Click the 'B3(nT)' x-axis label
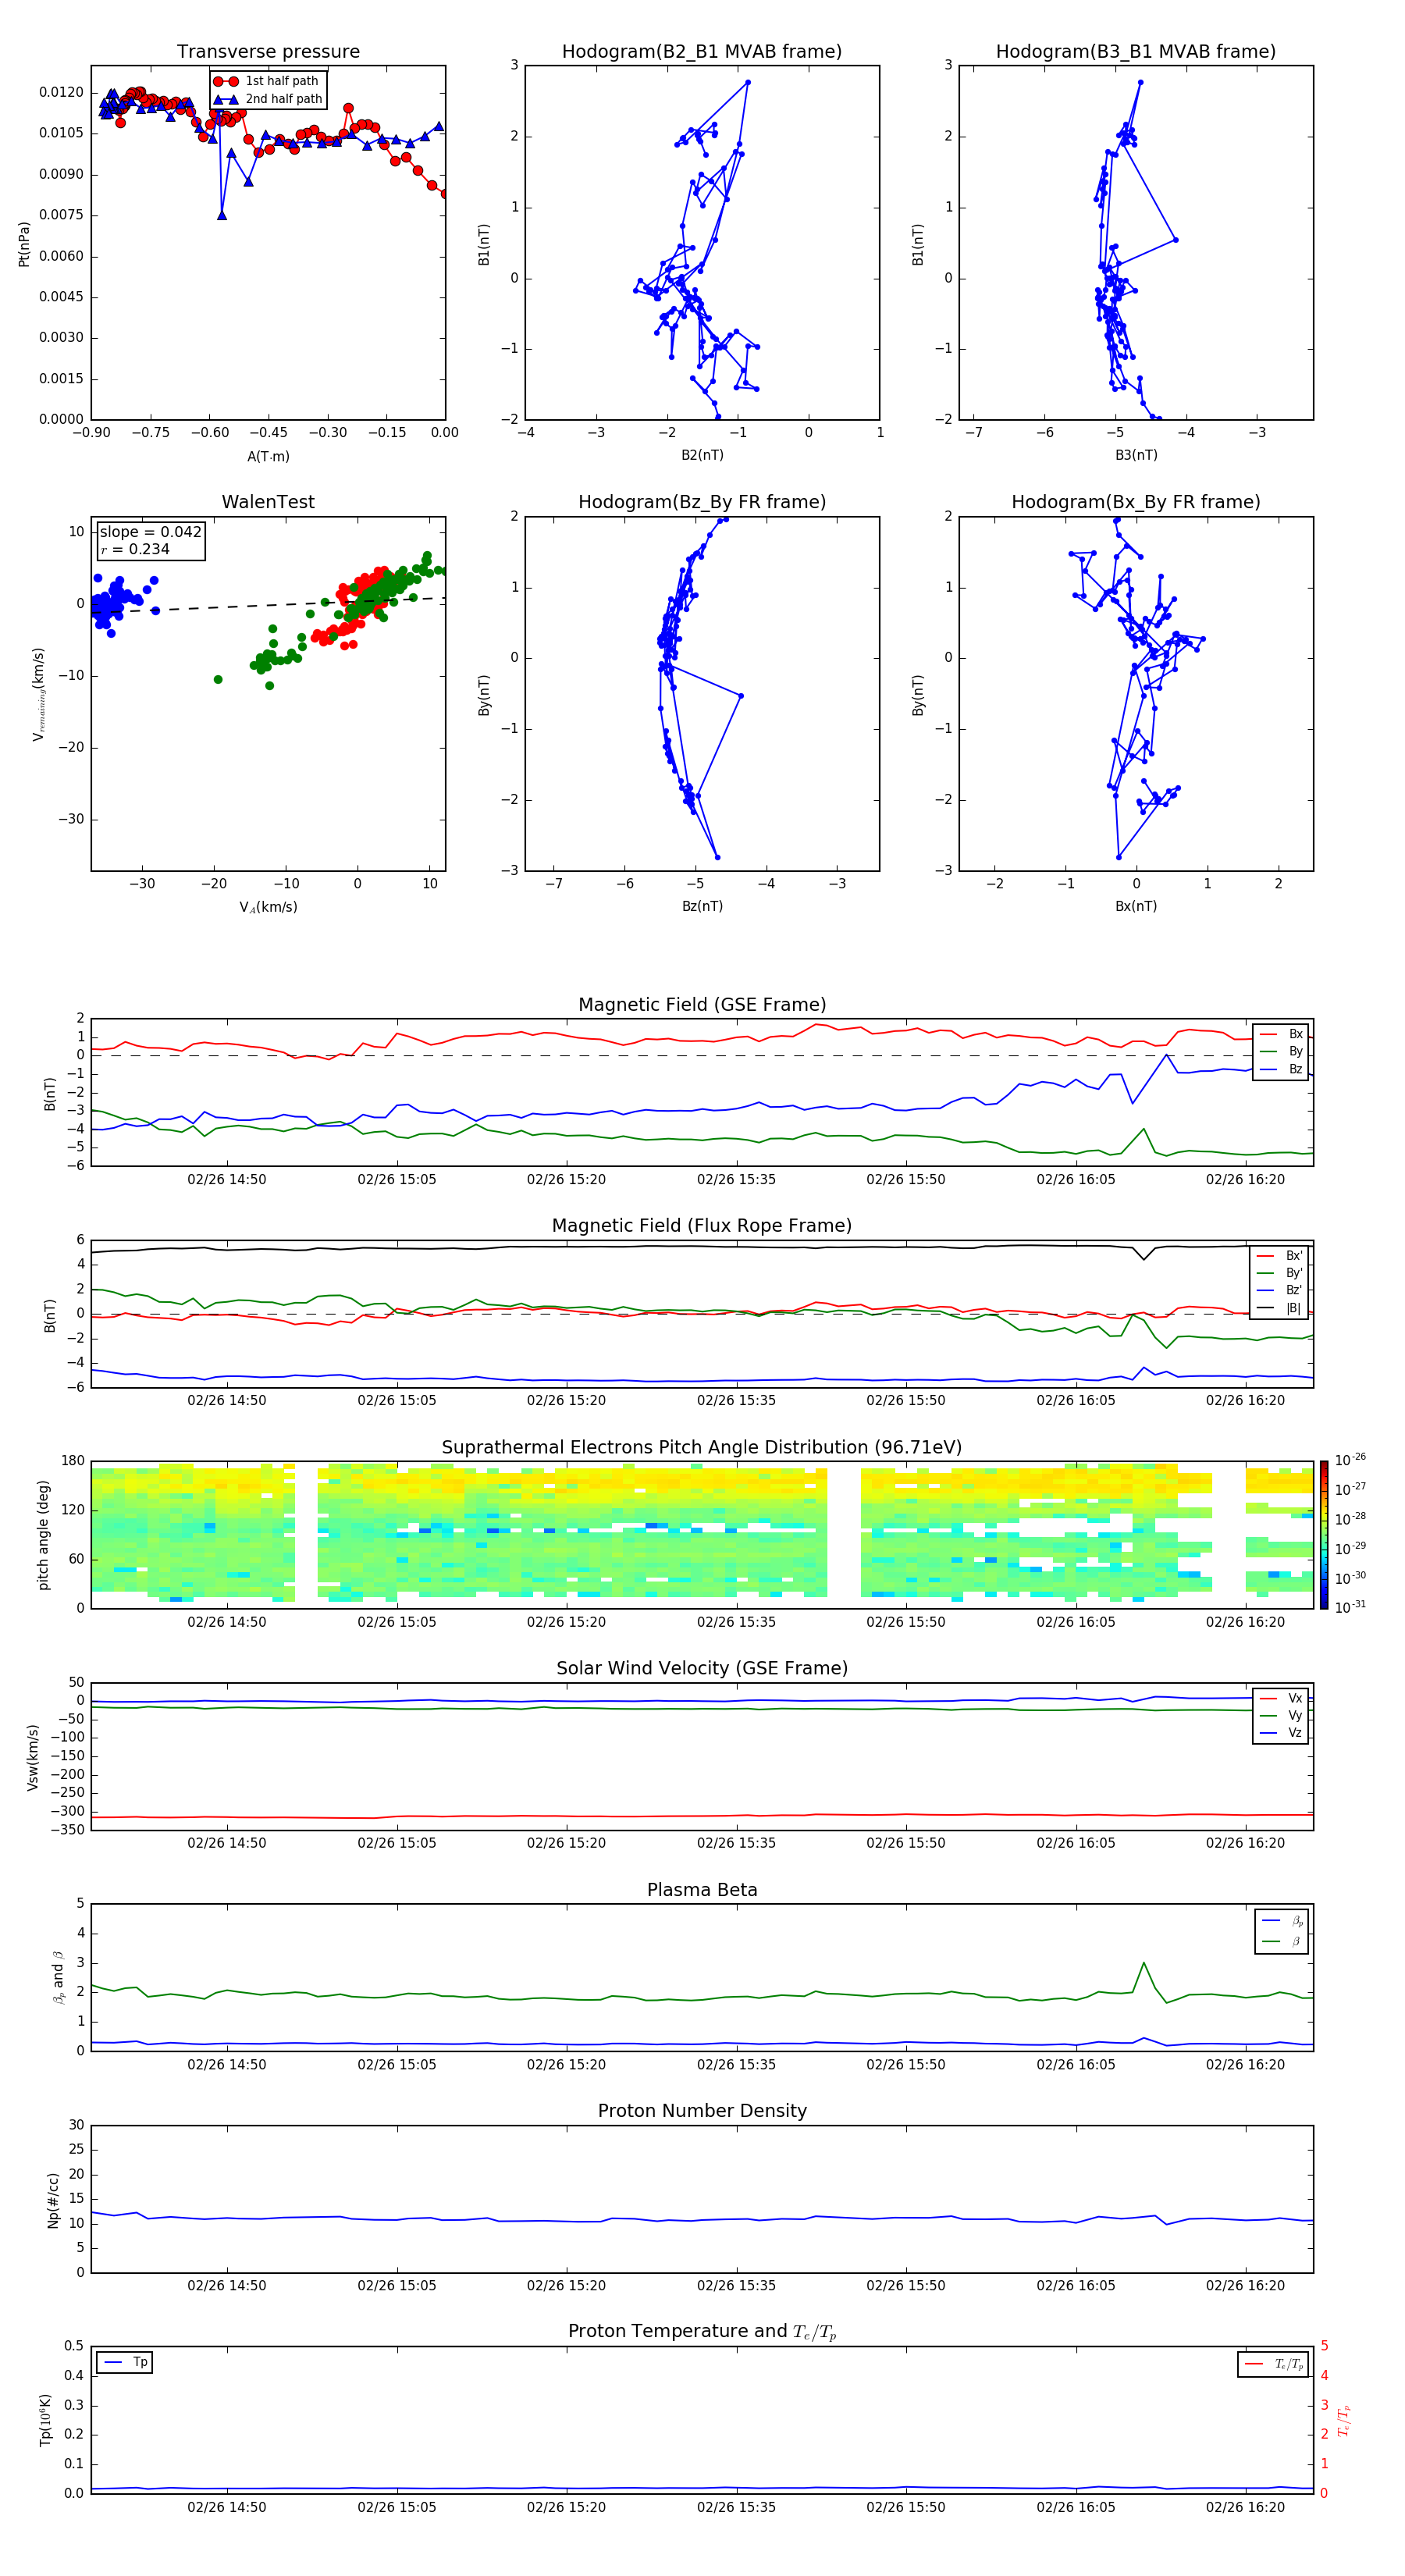Viewport: 1405px width, 2576px height. point(1136,455)
